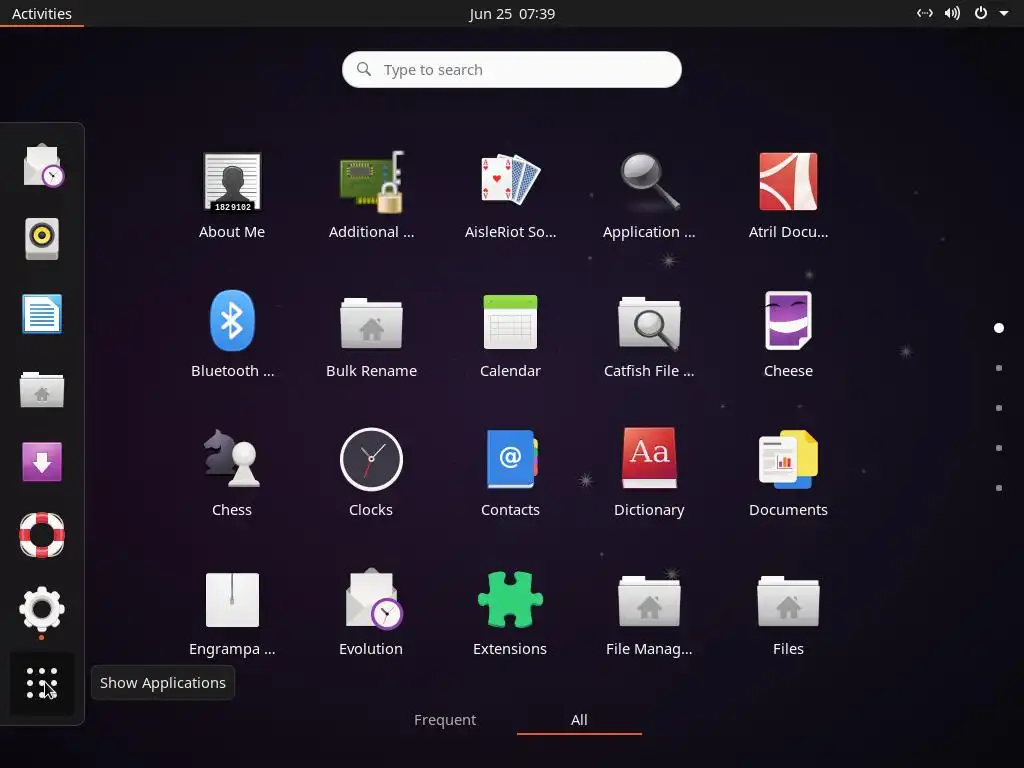Open the Settings gear in the dock

point(42,609)
